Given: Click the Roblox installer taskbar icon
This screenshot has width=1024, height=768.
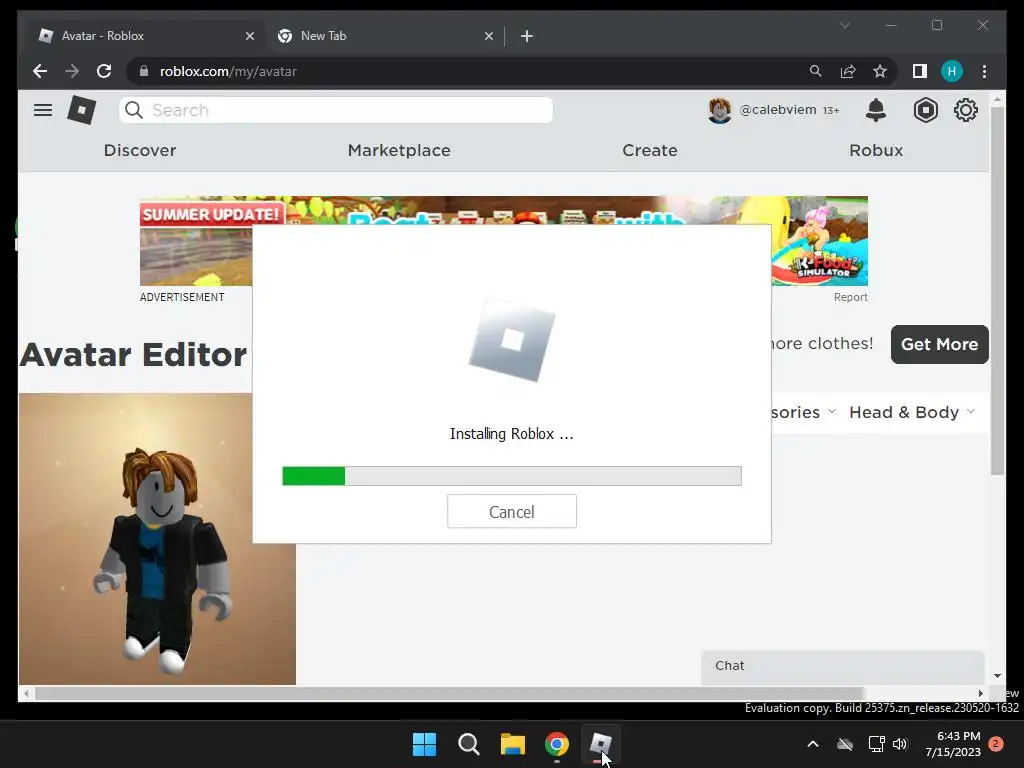Looking at the screenshot, I should (600, 744).
